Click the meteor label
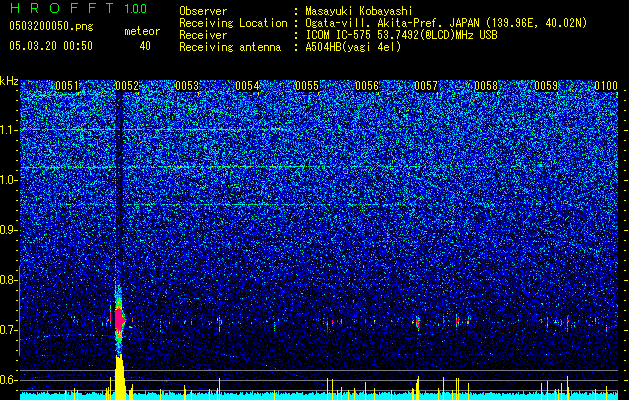Screen dimensions: 629x400 142,31
